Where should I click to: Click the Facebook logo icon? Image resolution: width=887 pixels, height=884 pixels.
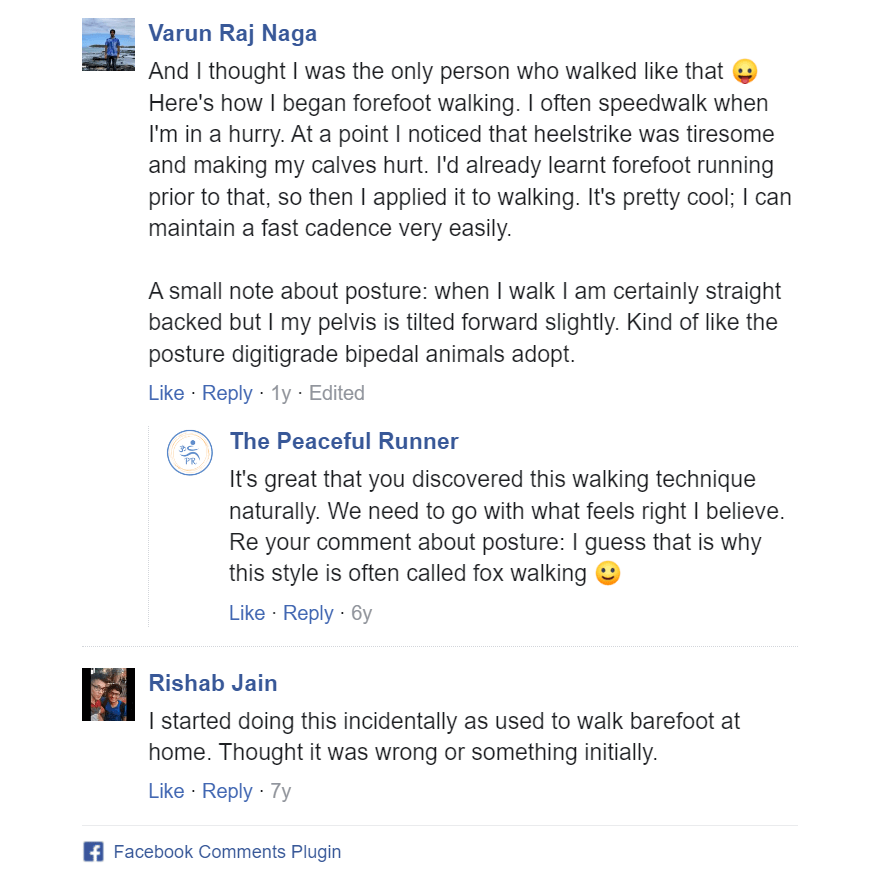(x=93, y=851)
